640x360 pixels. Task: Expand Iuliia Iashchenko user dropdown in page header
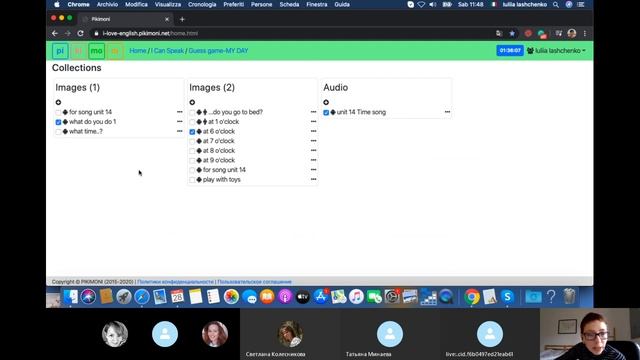(x=556, y=51)
